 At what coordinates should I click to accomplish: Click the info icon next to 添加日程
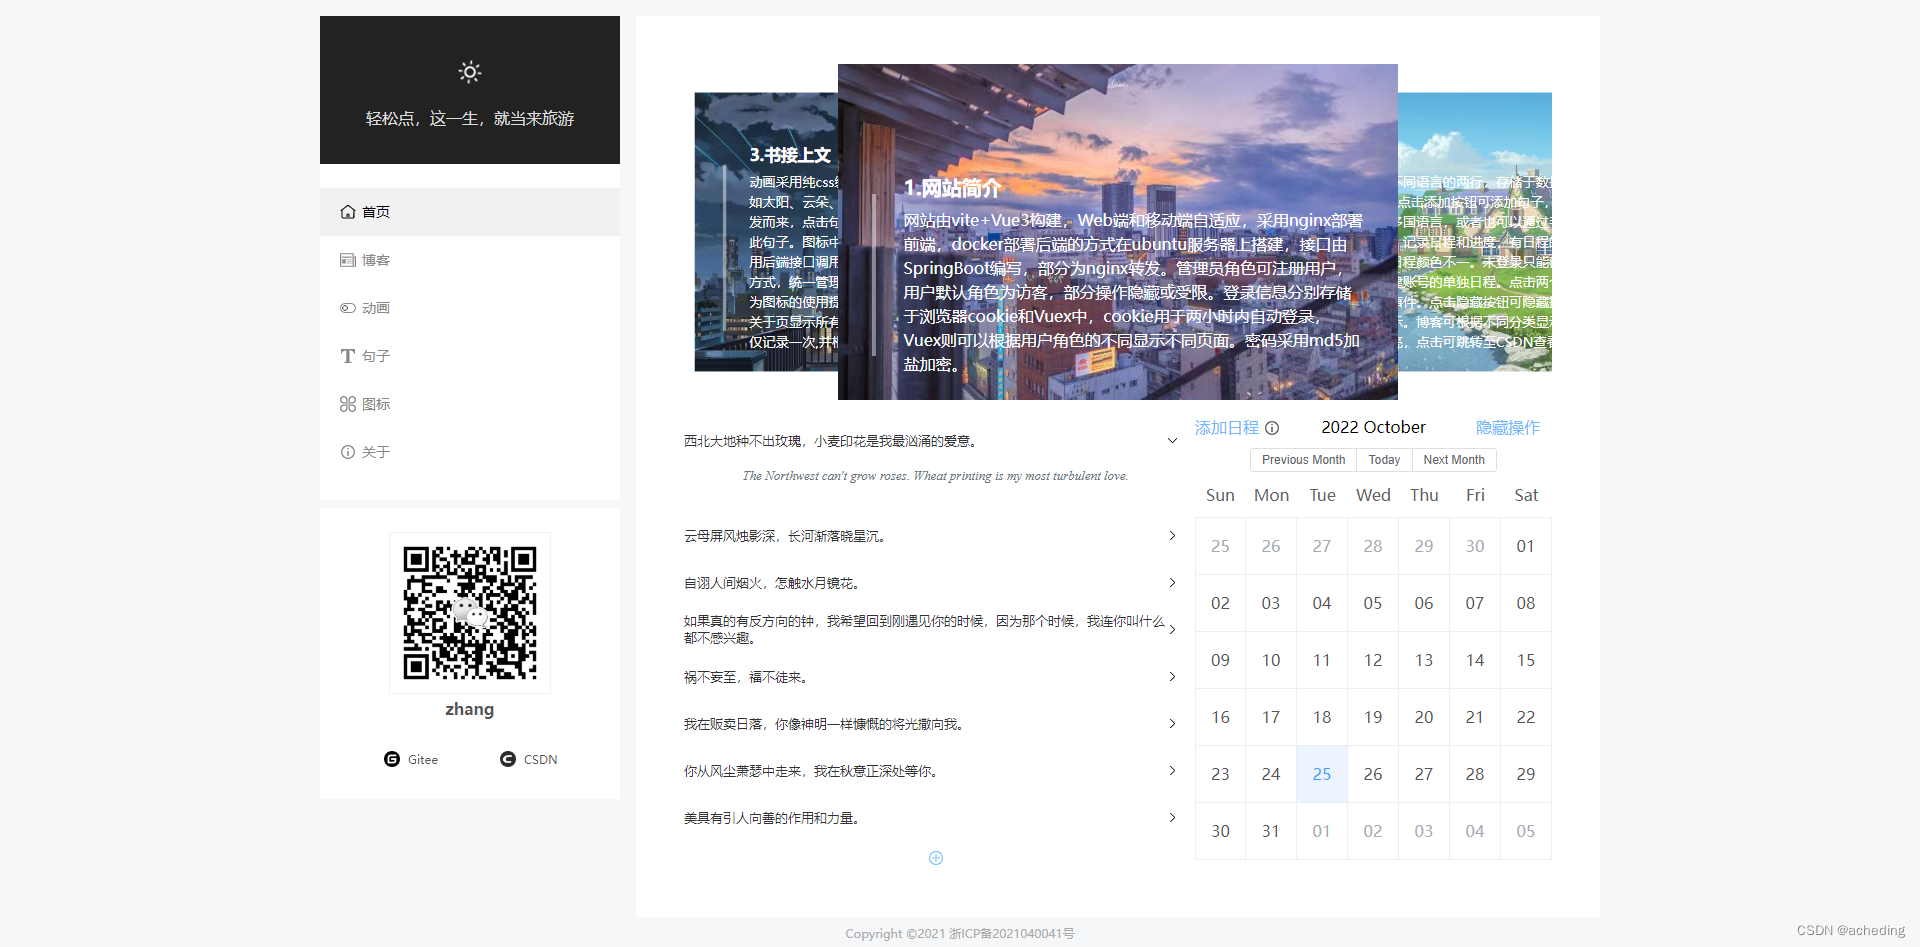click(x=1272, y=428)
